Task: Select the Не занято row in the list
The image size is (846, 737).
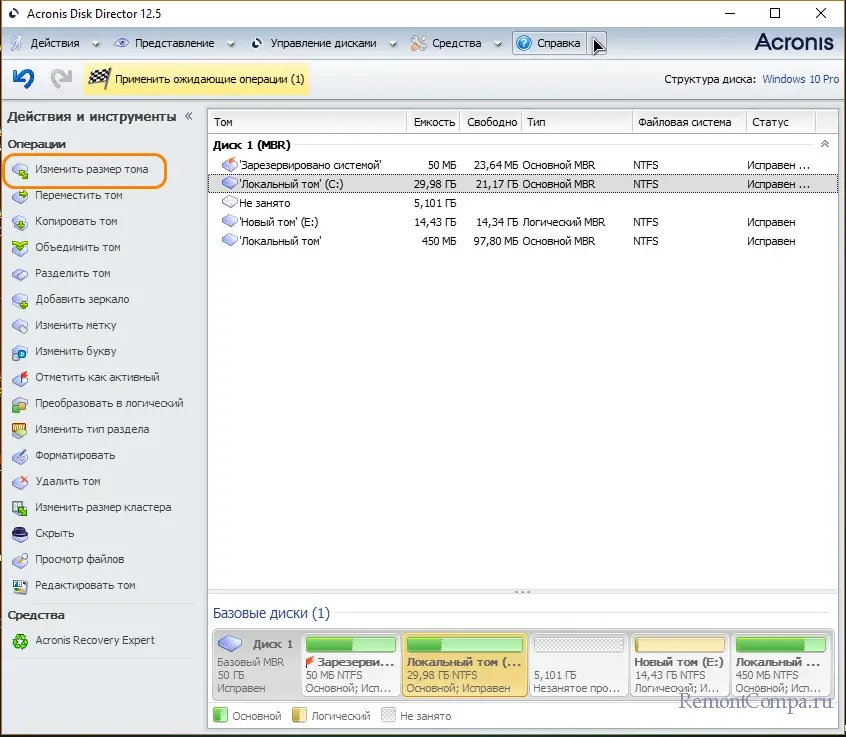Action: coord(523,203)
